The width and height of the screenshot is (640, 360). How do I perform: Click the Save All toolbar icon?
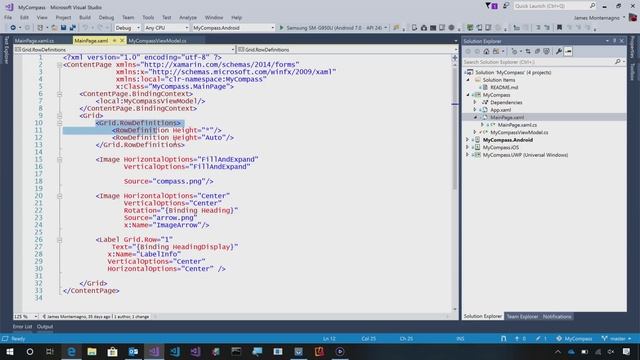click(73, 28)
